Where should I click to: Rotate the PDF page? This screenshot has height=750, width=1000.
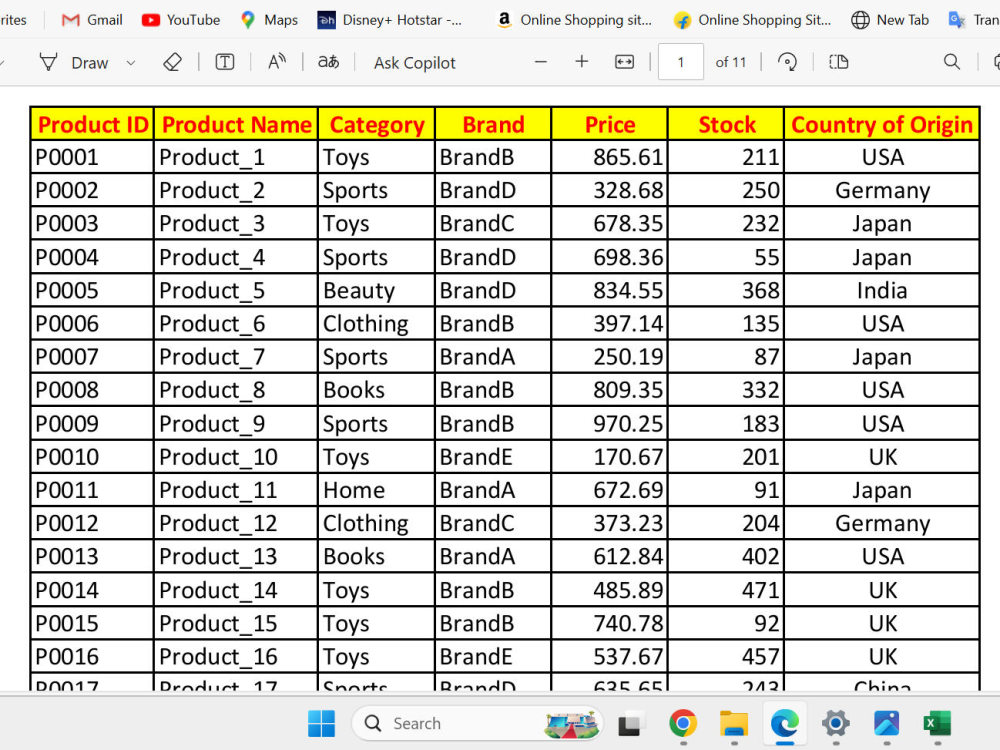coord(787,62)
